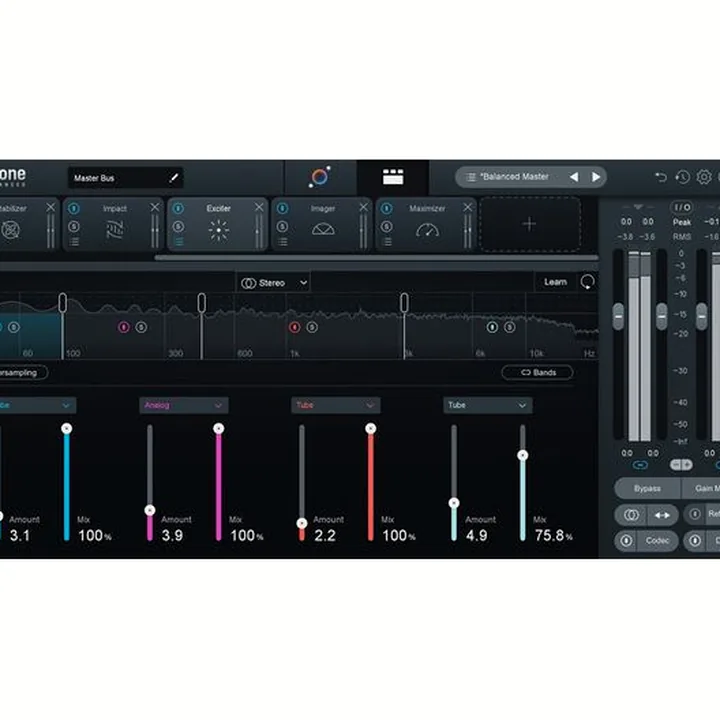Screen dimensions: 720x720
Task: Toggle the Codec power icon
Action: 626,540
